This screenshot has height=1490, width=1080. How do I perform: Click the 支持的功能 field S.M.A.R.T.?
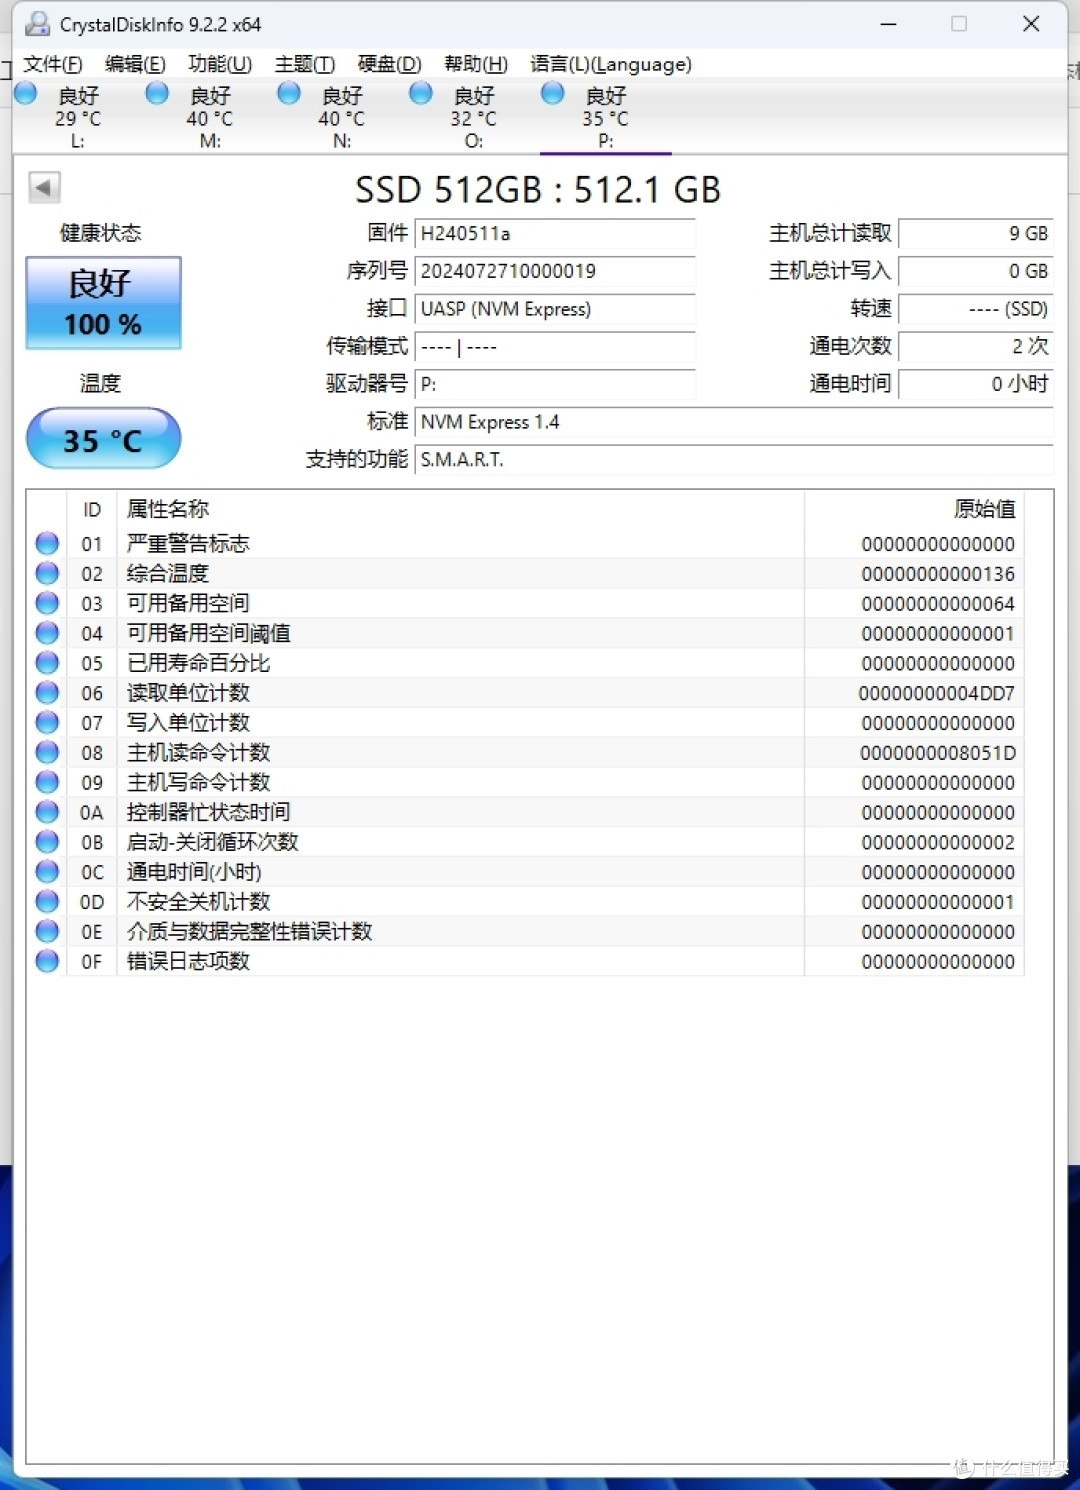coord(734,460)
